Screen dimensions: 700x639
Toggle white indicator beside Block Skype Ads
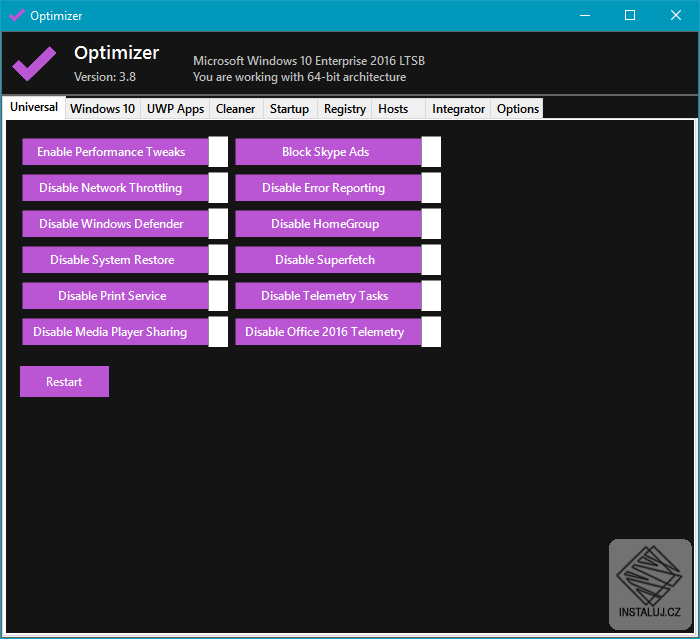[431, 152]
